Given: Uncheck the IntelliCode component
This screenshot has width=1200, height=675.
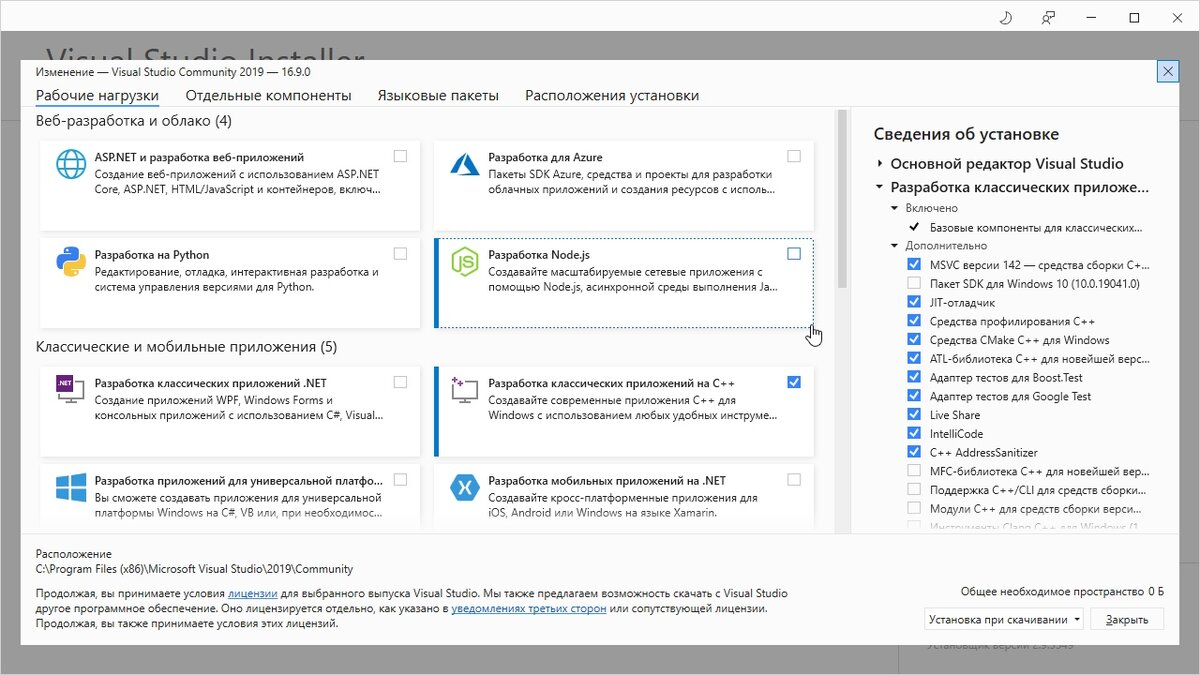Looking at the screenshot, I should [914, 433].
